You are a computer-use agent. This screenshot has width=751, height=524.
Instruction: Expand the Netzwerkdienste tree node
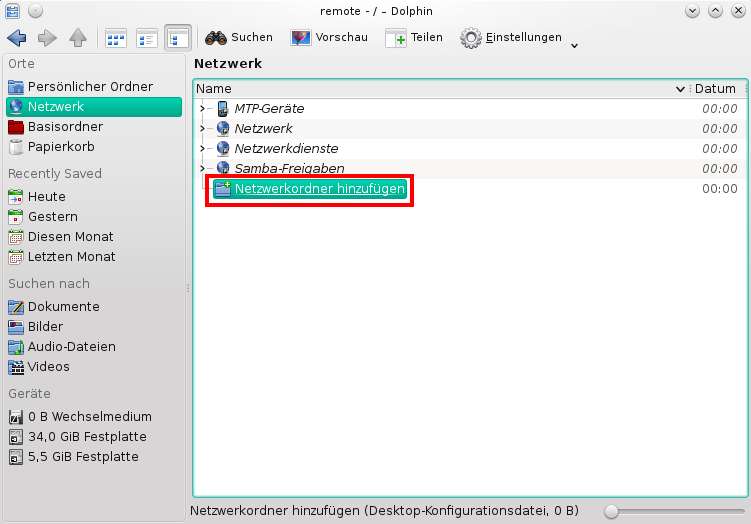pos(202,149)
